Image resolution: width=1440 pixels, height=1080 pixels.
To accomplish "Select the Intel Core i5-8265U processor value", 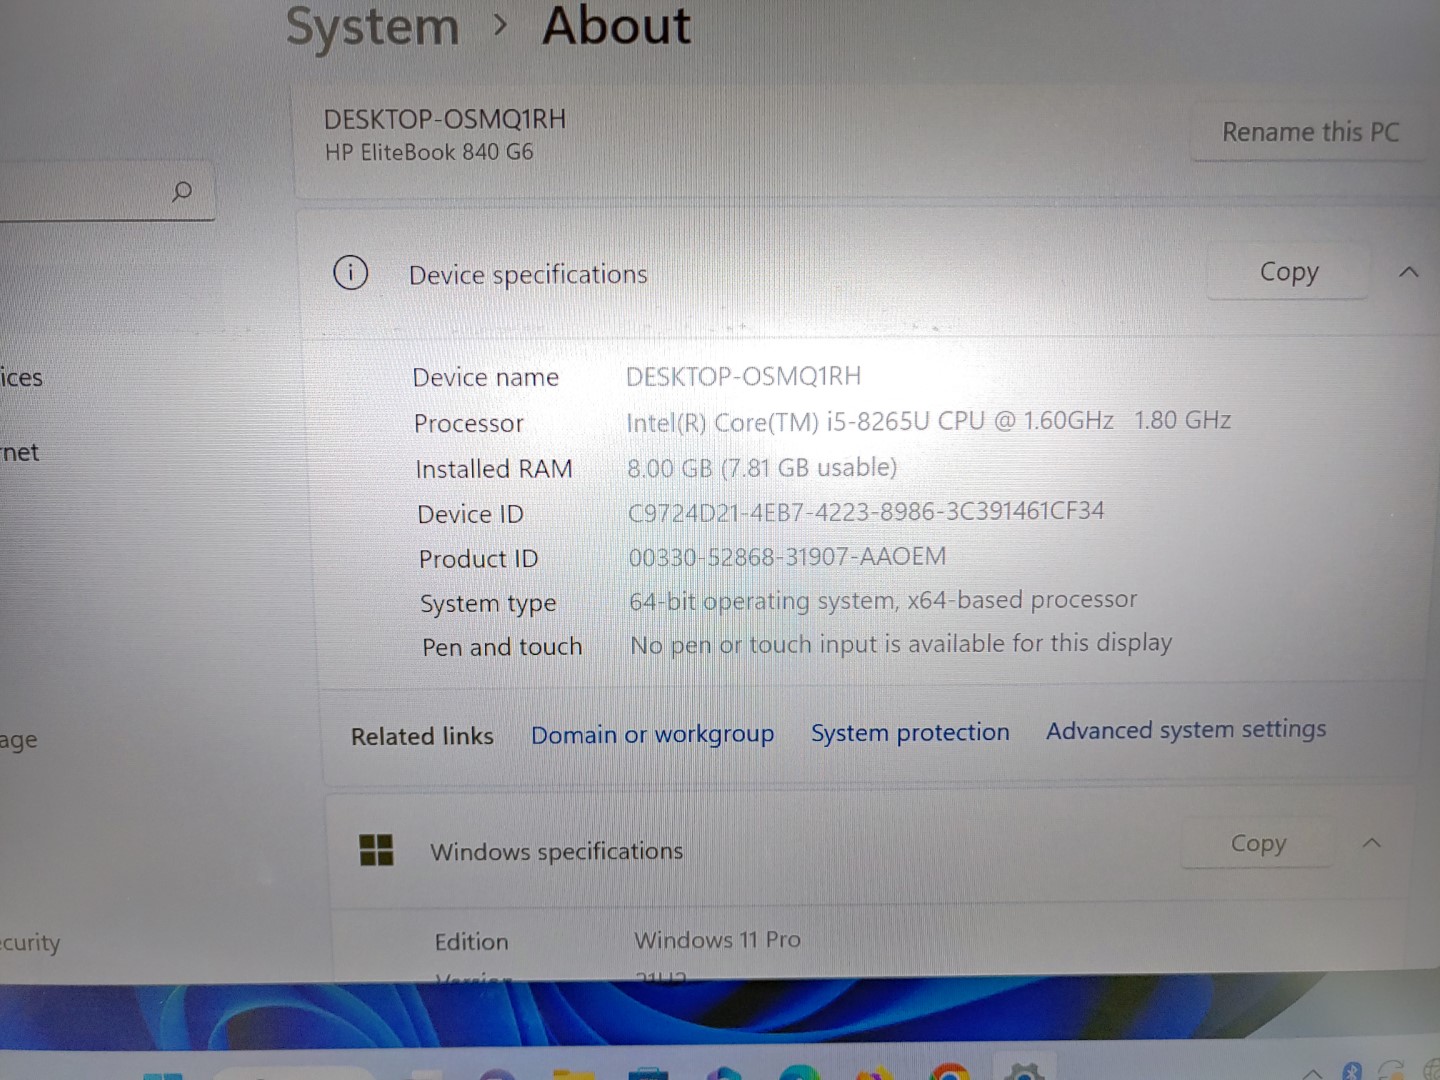I will click(928, 421).
